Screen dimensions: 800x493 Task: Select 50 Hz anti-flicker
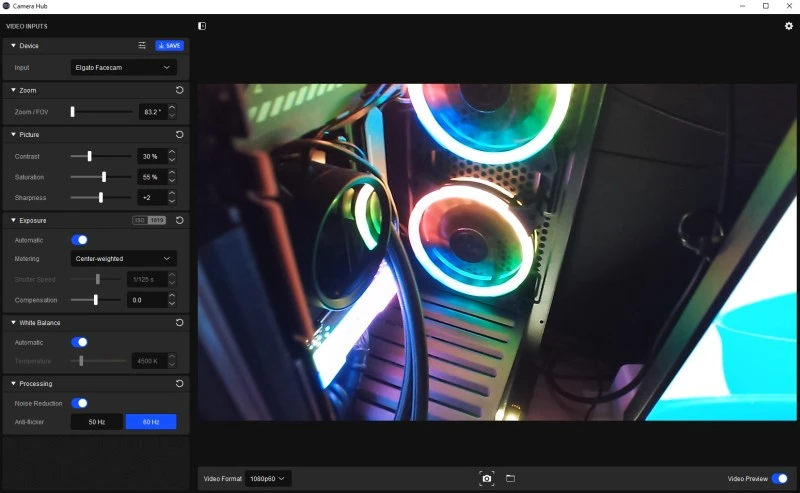pos(96,422)
